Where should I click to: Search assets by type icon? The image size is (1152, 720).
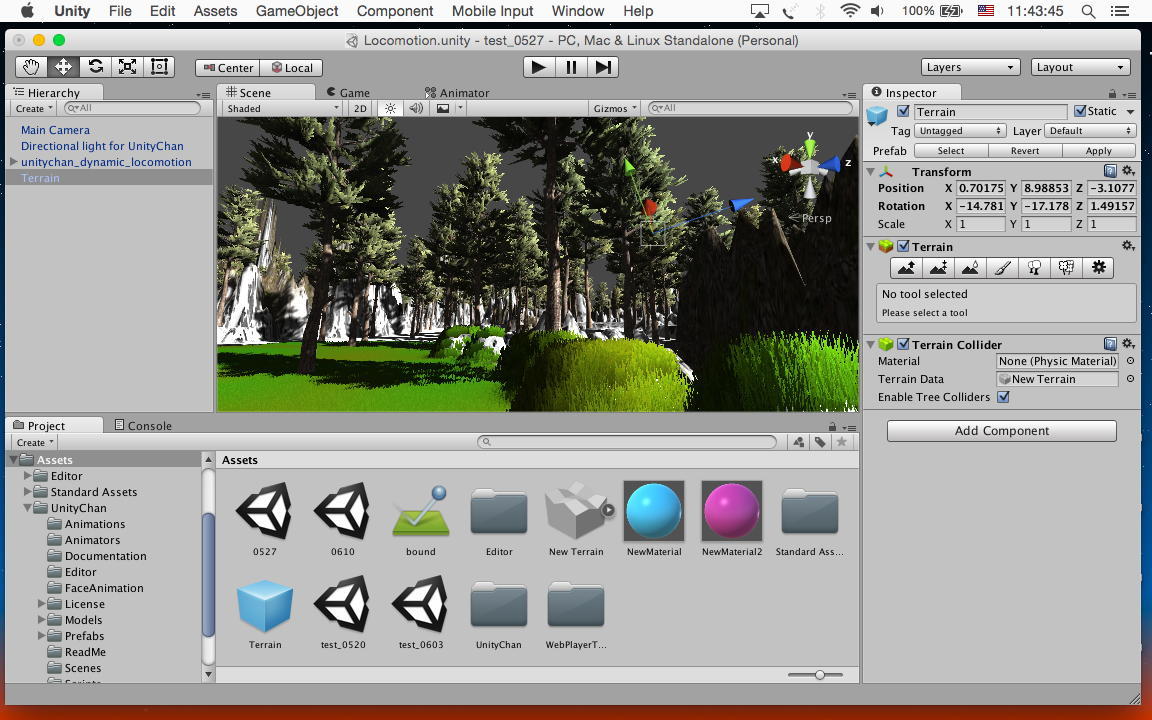[799, 442]
